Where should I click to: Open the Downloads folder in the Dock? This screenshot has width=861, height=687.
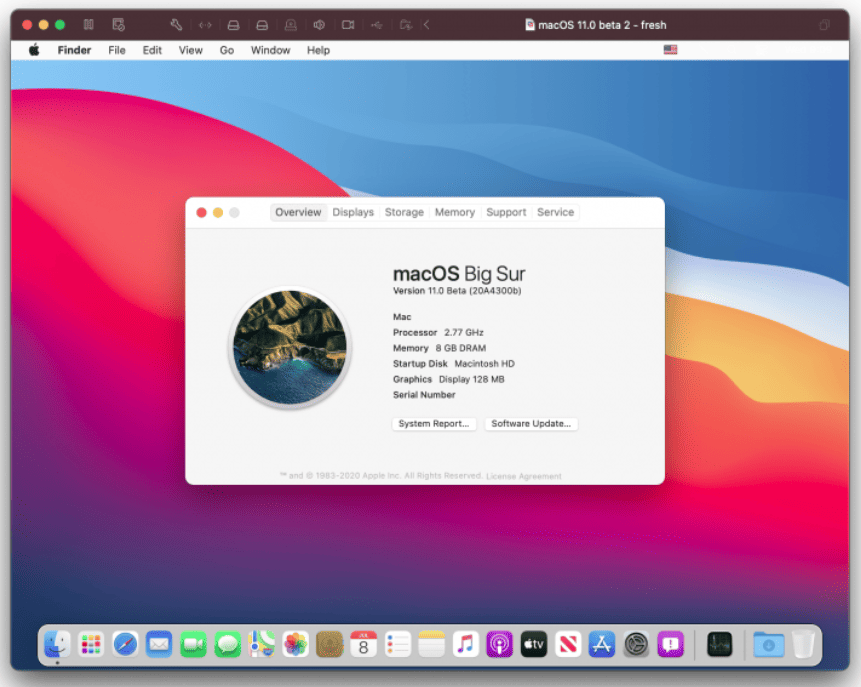[x=768, y=644]
